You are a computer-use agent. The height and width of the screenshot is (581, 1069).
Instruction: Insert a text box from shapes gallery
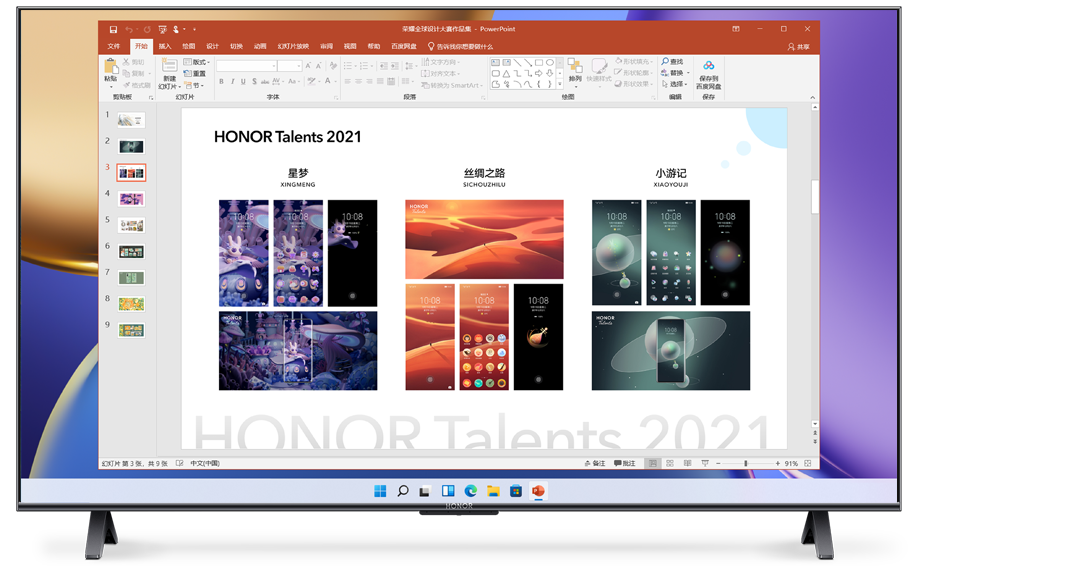click(496, 63)
